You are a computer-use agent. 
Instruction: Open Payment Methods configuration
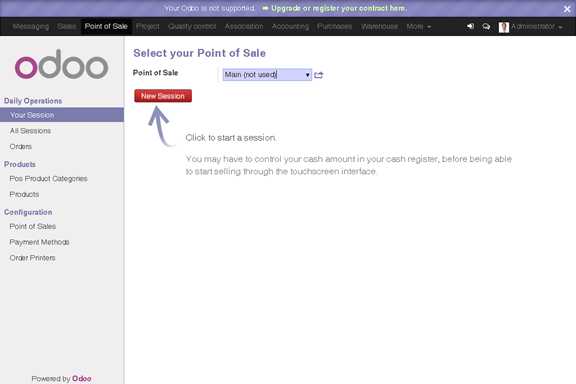tap(39, 242)
